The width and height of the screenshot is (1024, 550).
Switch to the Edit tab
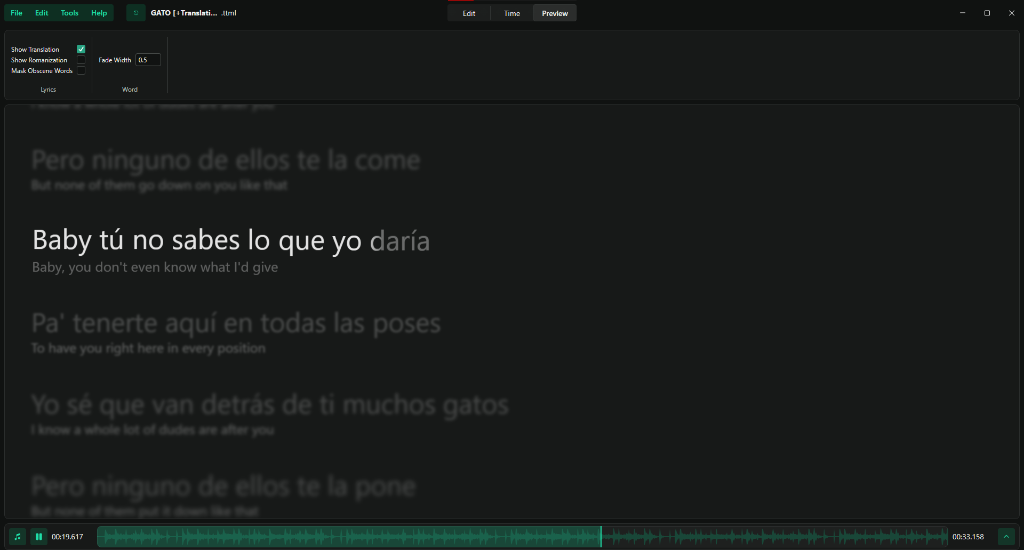point(469,13)
